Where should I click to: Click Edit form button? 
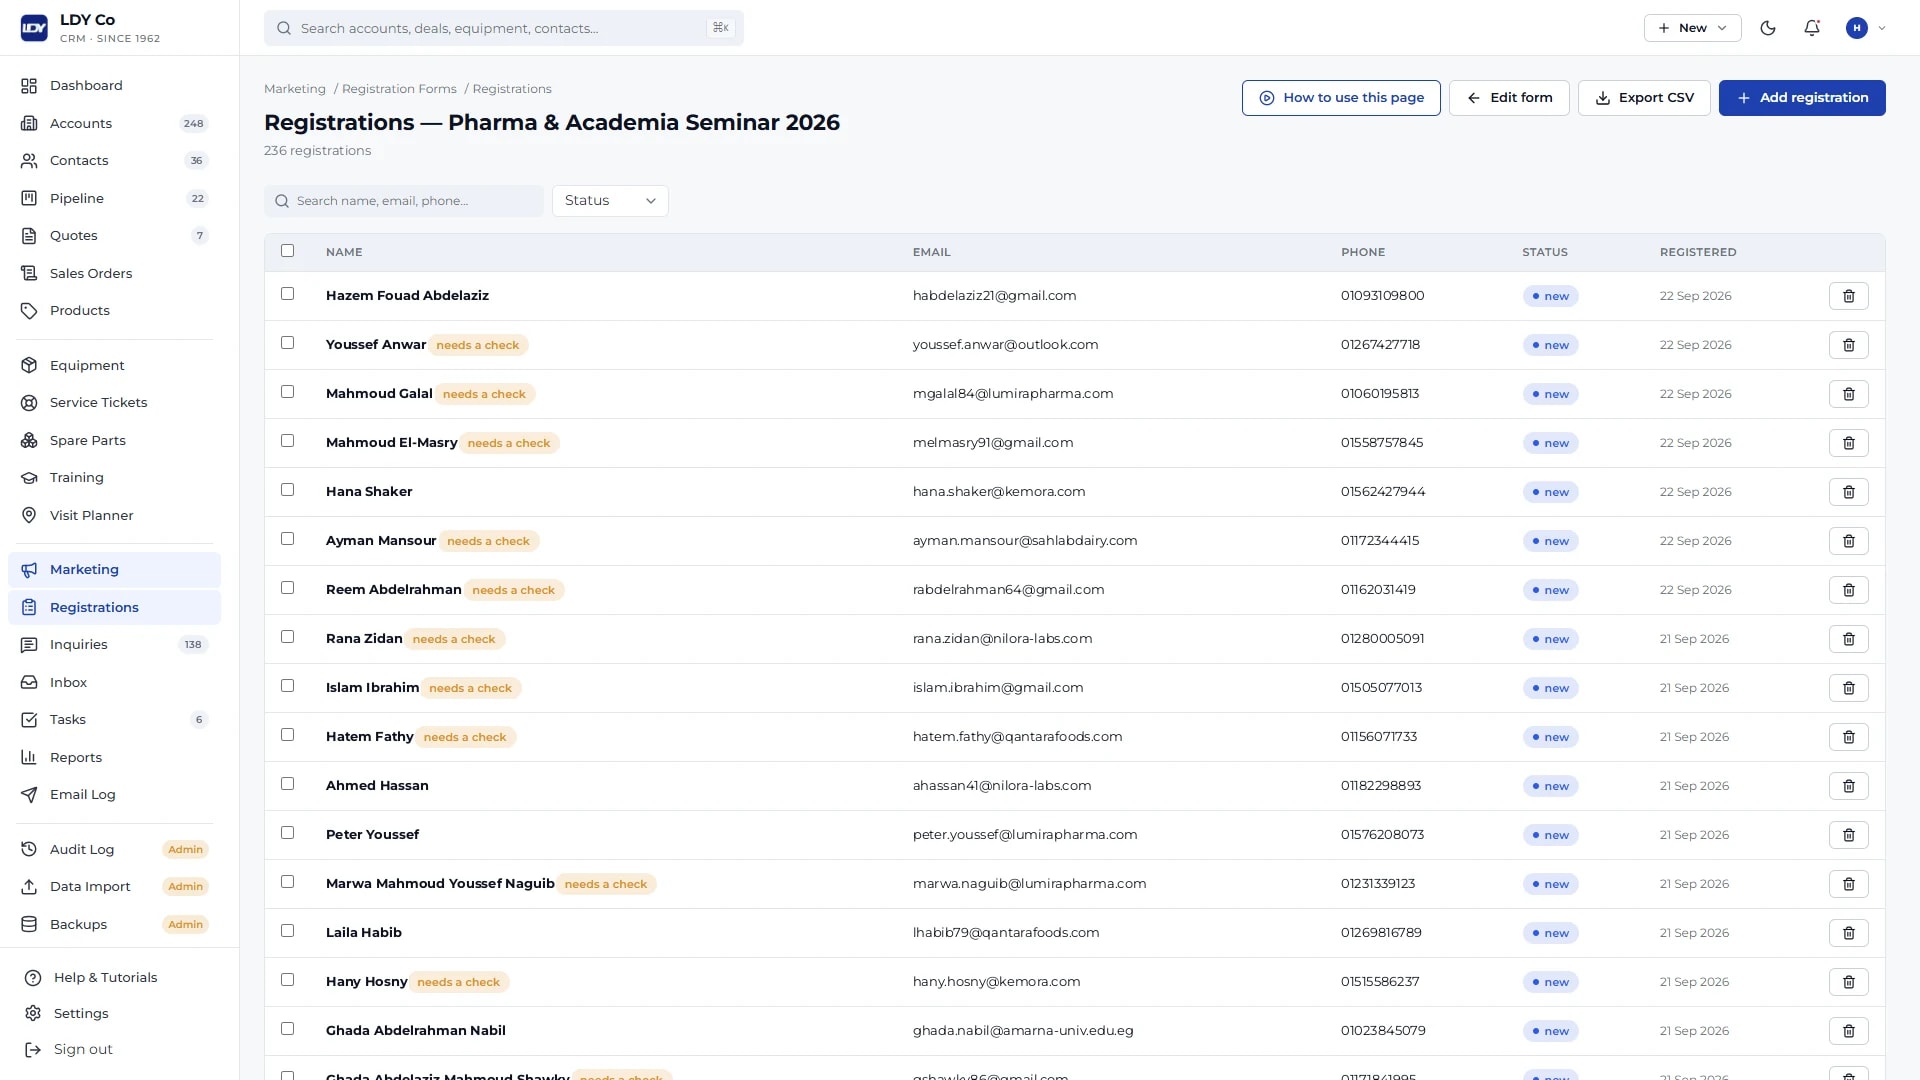point(1509,98)
